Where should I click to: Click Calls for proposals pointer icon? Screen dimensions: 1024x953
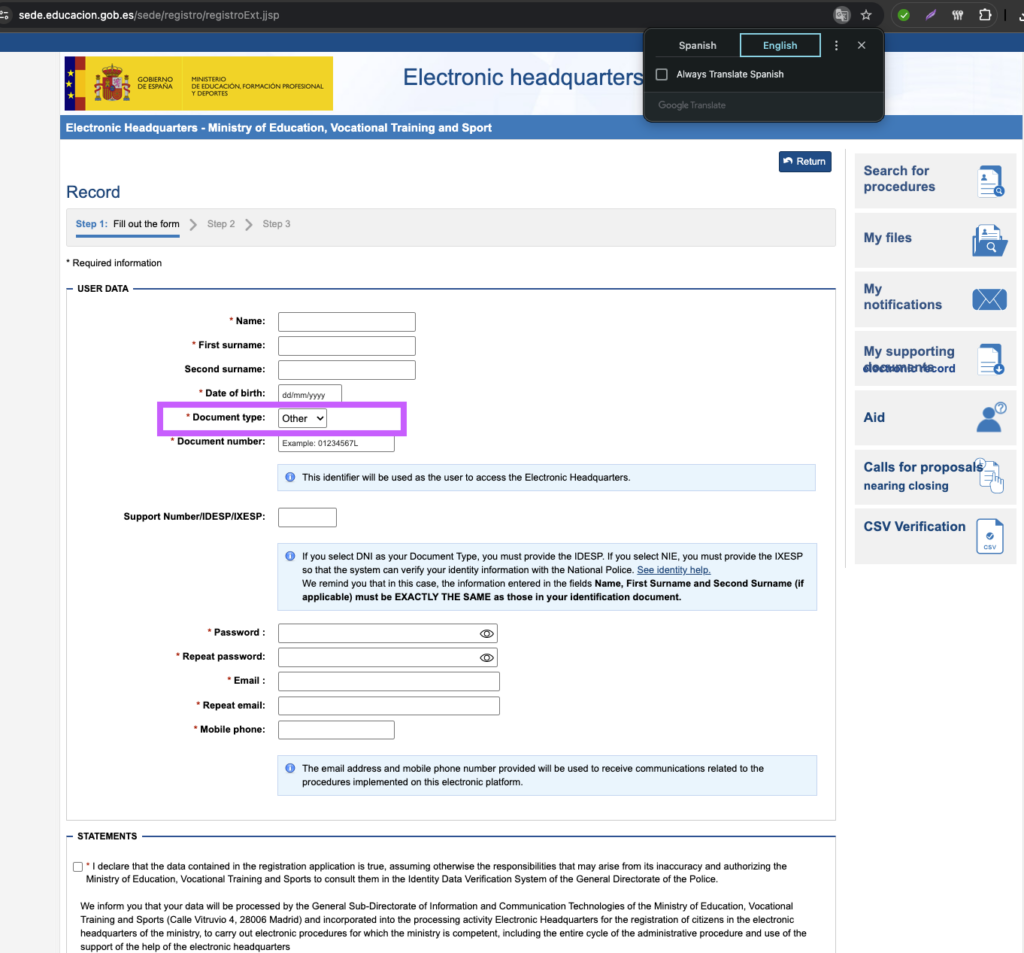[x=991, y=477]
